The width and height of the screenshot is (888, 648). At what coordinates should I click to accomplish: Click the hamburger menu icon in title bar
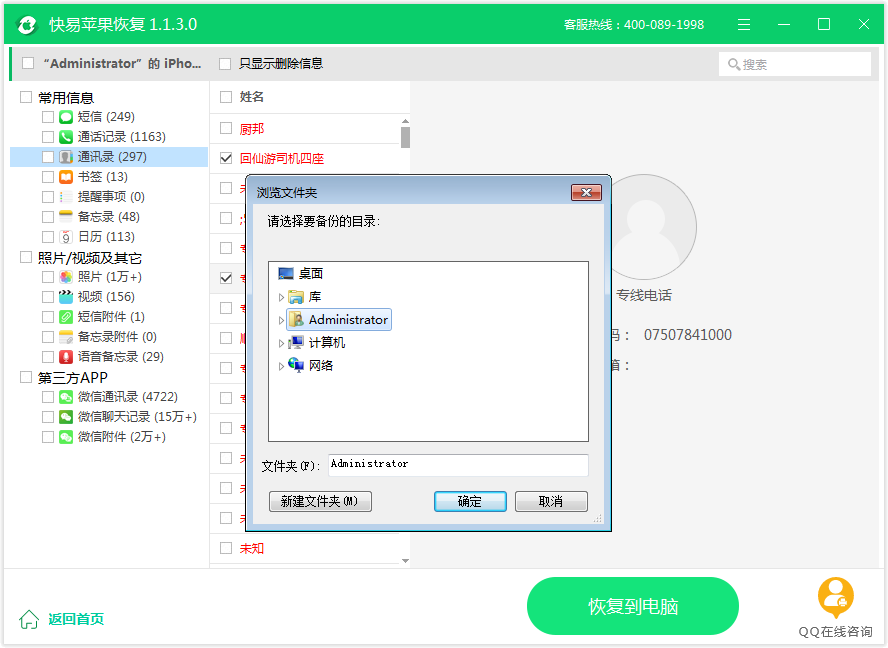(x=744, y=24)
